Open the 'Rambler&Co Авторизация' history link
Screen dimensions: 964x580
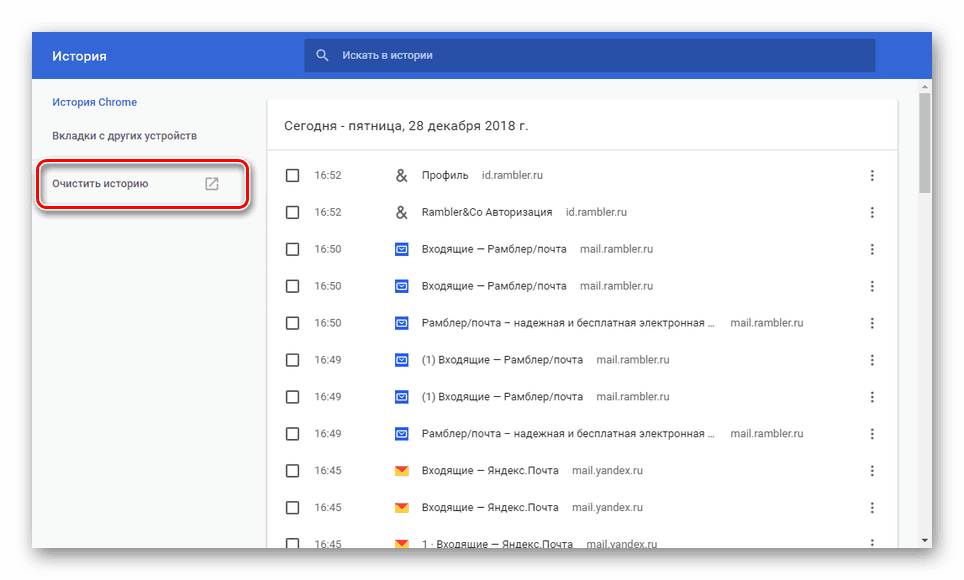(487, 212)
